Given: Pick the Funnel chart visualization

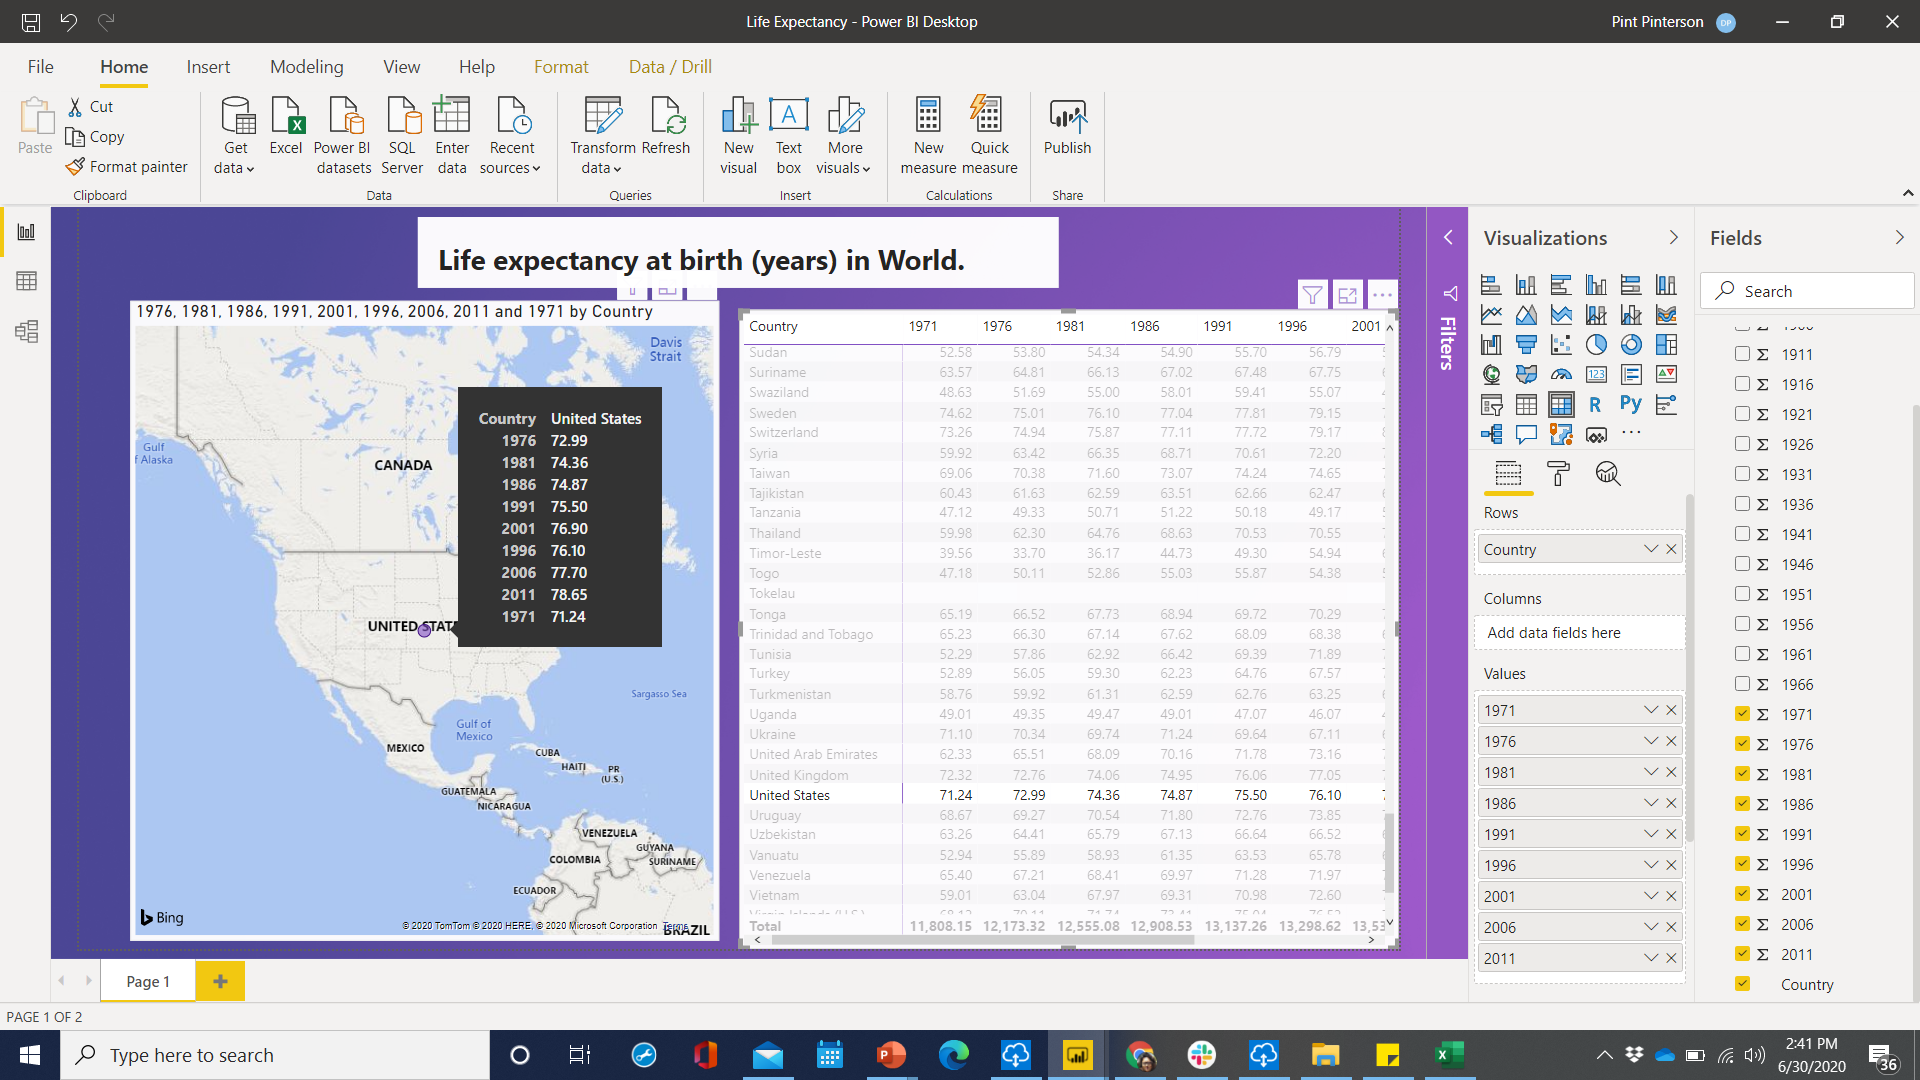Looking at the screenshot, I should tap(1526, 345).
